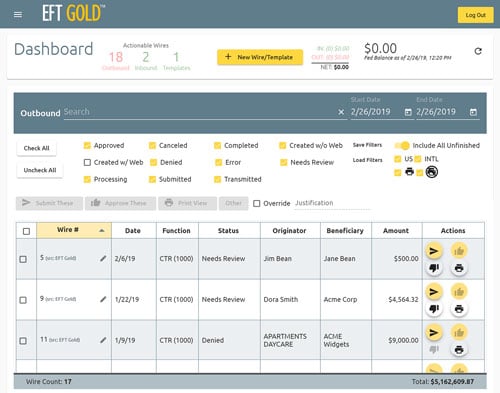
Task: Deny wire 5 with thumbs down
Action: [434, 268]
